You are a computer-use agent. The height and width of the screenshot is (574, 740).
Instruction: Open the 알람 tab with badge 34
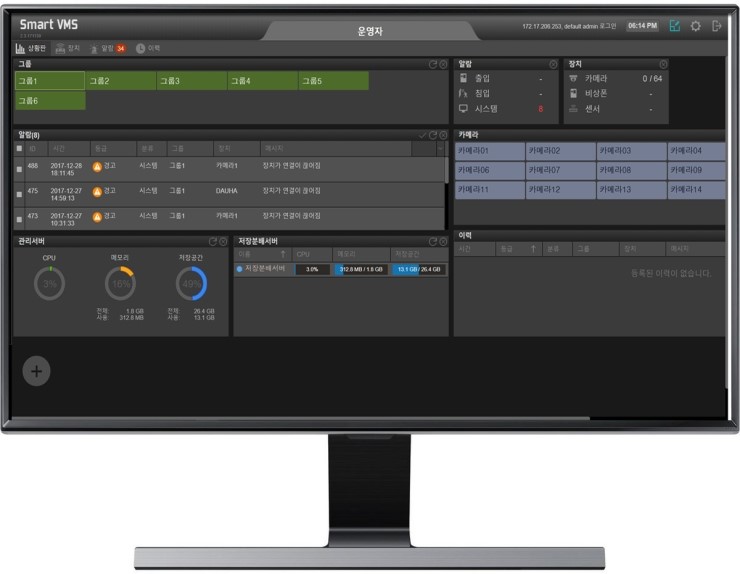click(x=108, y=48)
